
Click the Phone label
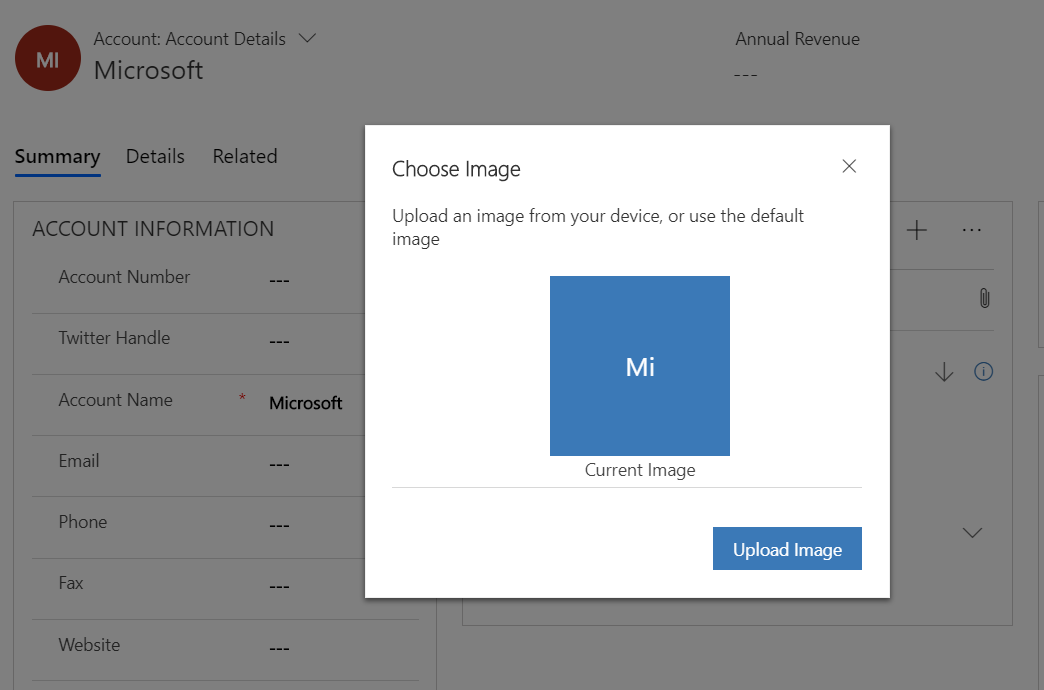(83, 522)
